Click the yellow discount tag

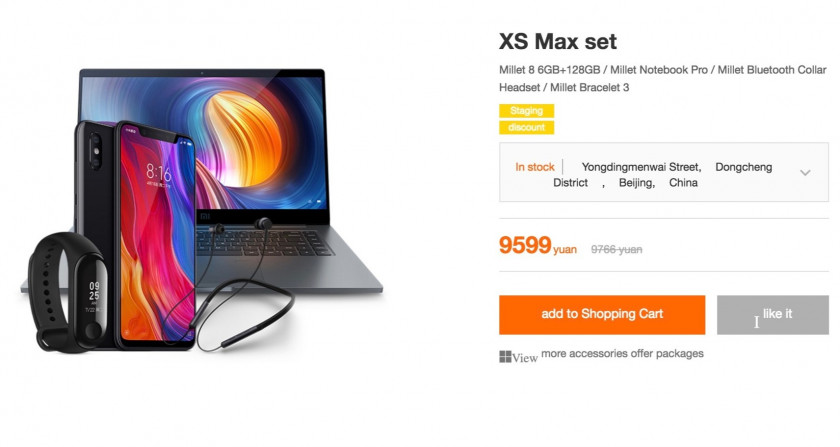(526, 128)
